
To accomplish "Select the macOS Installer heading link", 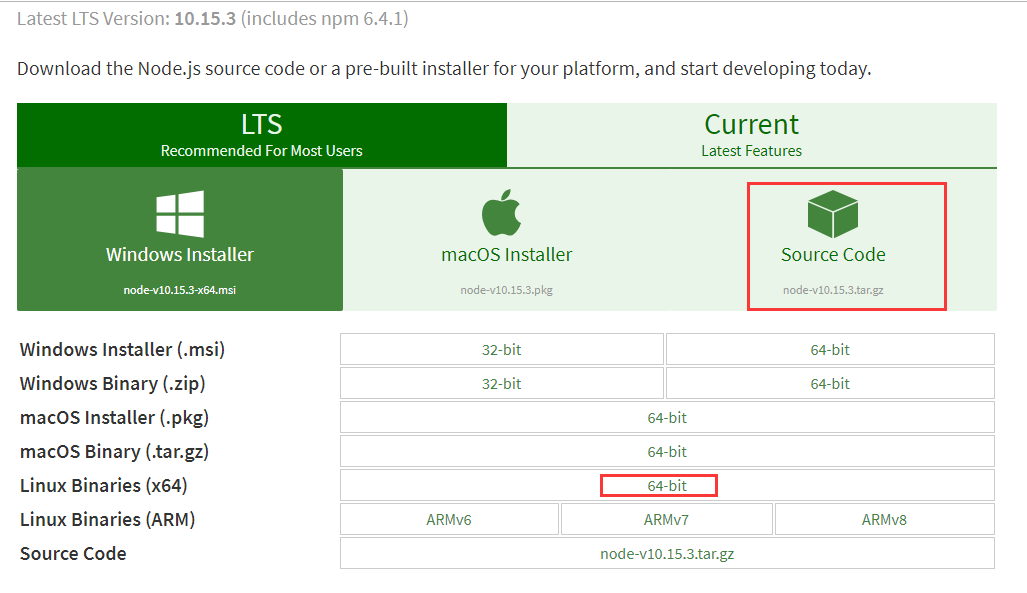I will tap(506, 254).
